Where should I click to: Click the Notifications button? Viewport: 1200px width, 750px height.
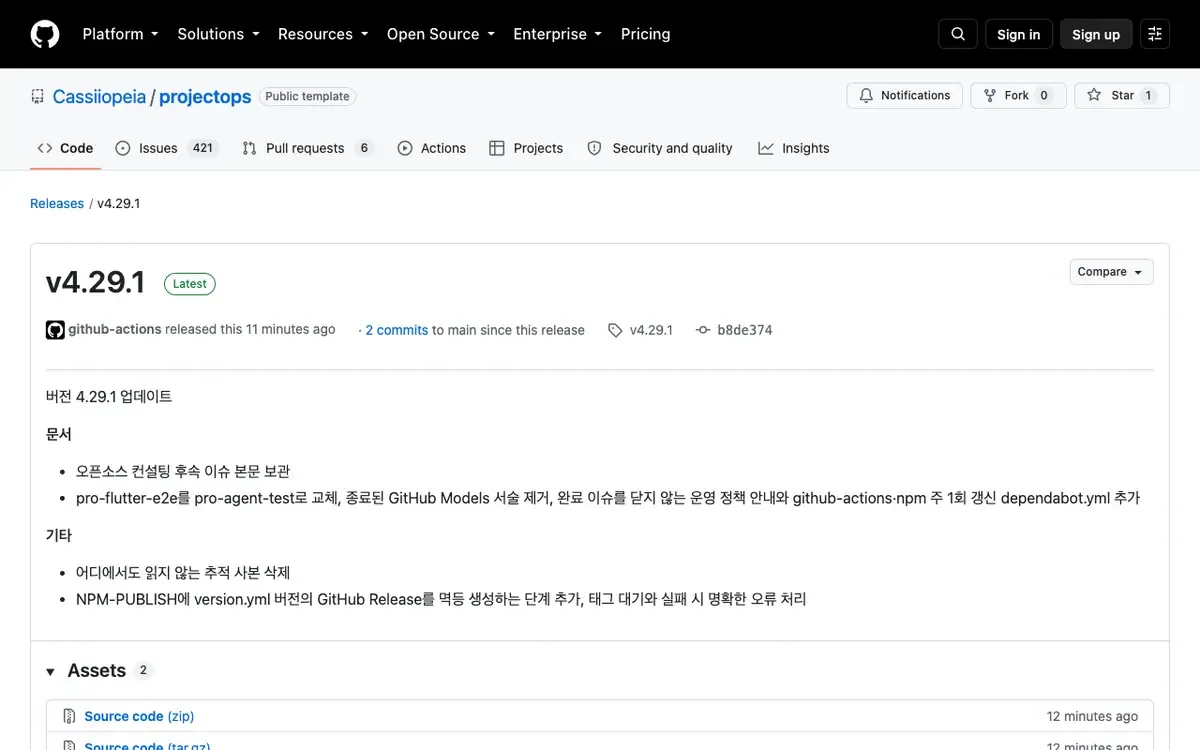(x=905, y=96)
